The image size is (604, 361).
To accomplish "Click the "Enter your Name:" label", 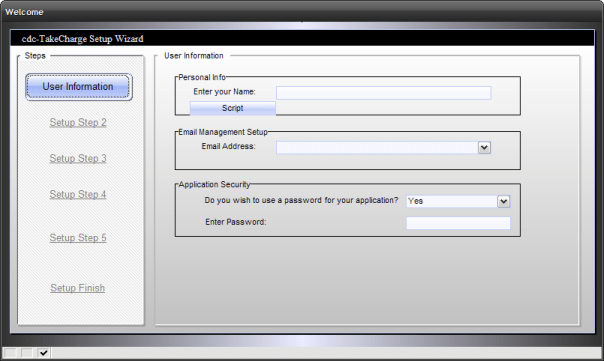I will click(x=224, y=92).
